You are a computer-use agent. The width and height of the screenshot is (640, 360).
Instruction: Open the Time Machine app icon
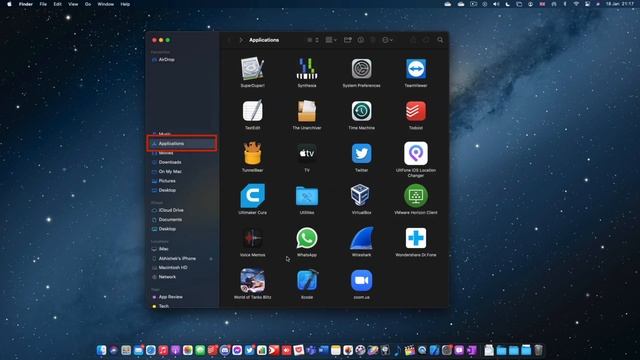(x=362, y=111)
